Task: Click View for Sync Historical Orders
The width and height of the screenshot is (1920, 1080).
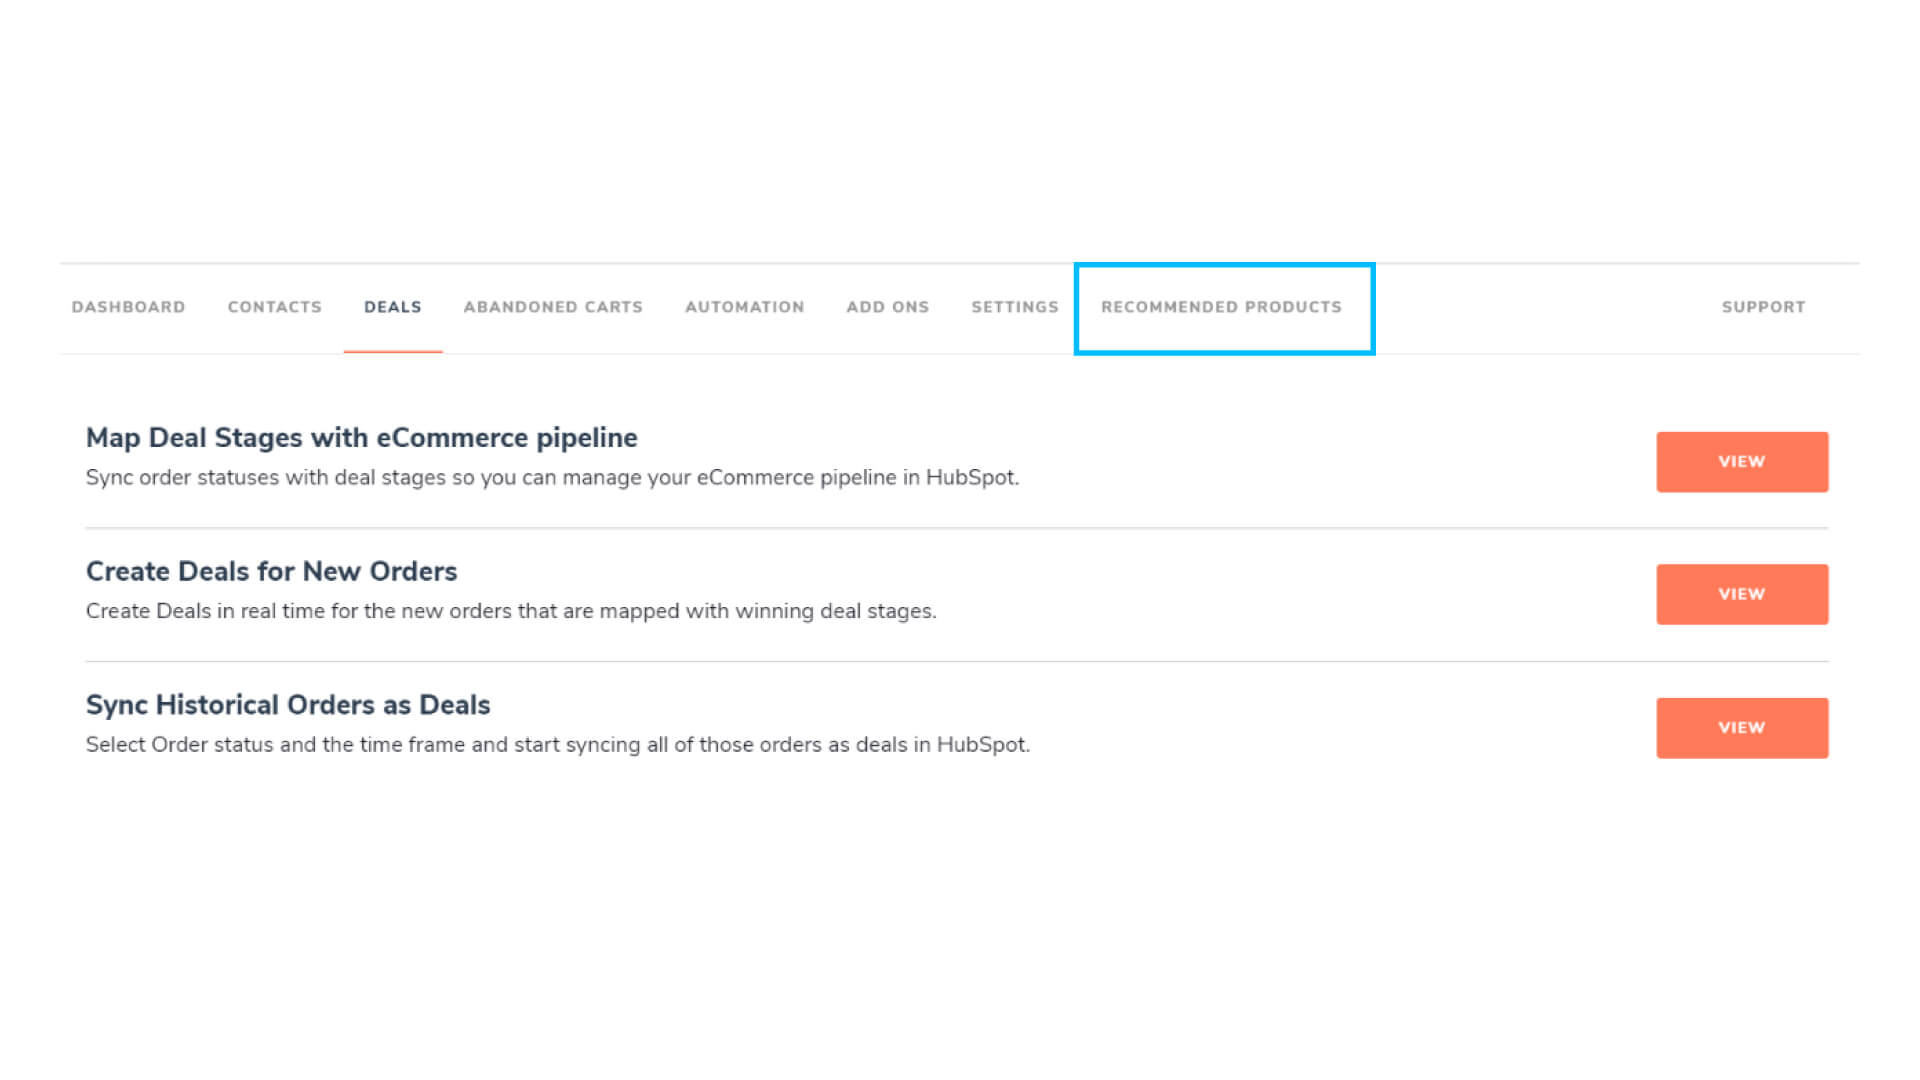Action: 1741,728
